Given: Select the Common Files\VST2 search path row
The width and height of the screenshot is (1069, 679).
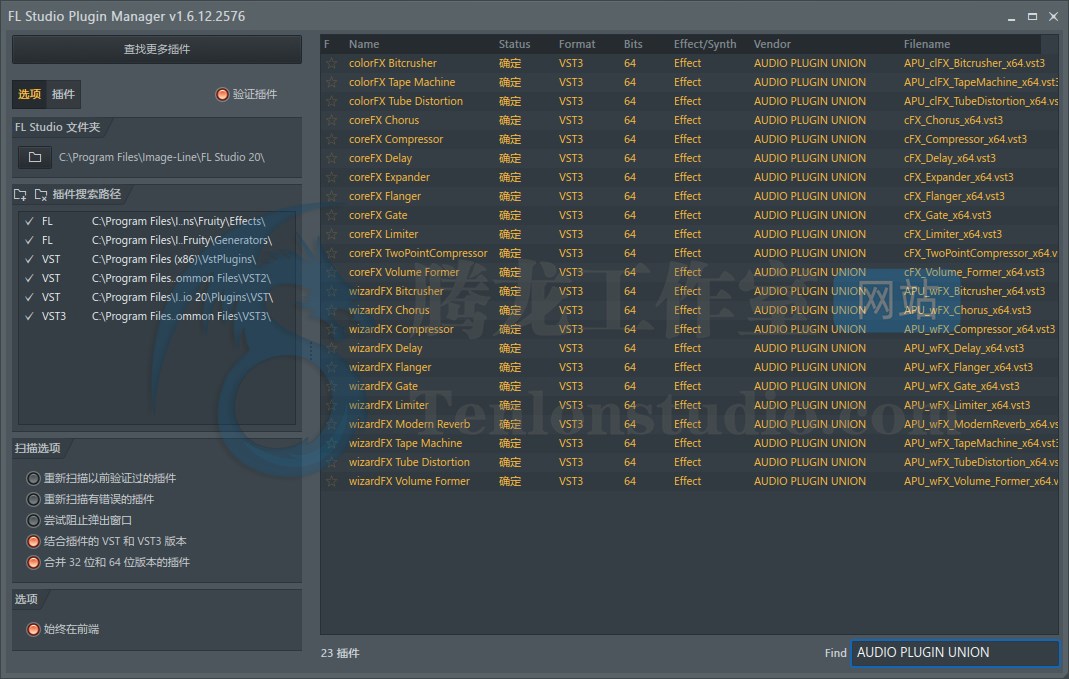Looking at the screenshot, I should [157, 279].
